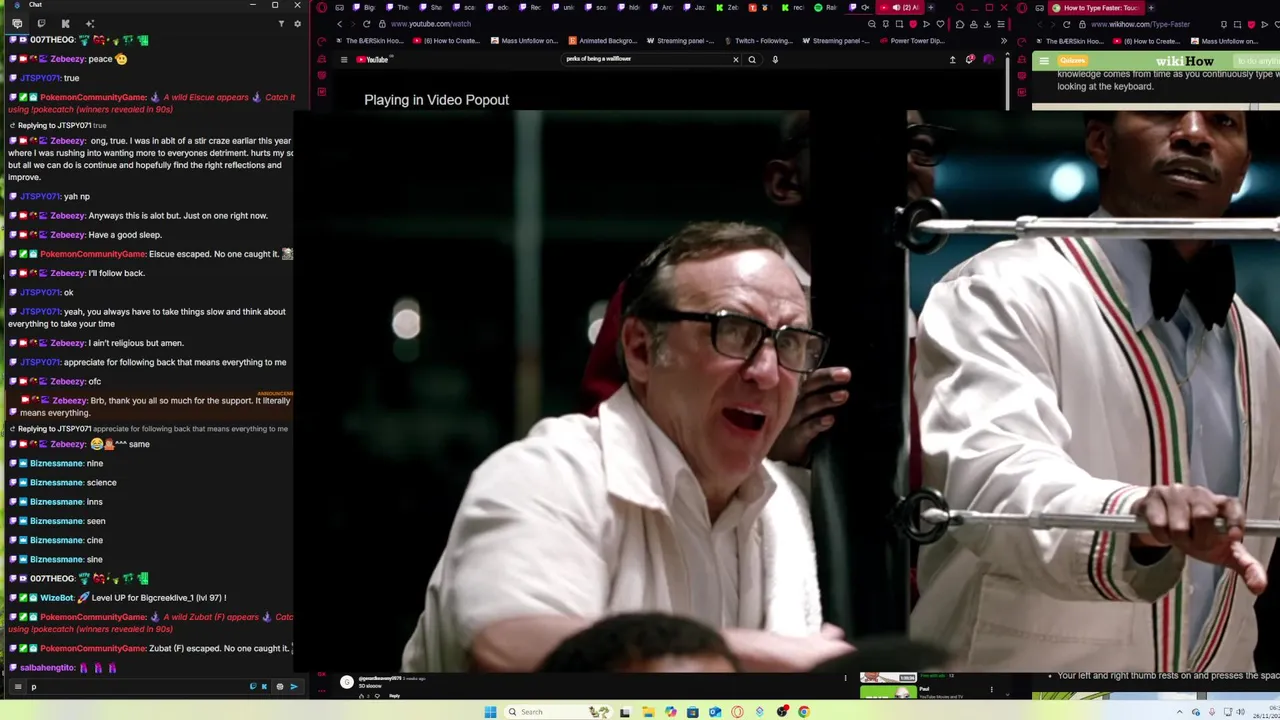Click the 'Playing in Video Popout' text
Screen dimensions: 1280x720
pos(436,100)
